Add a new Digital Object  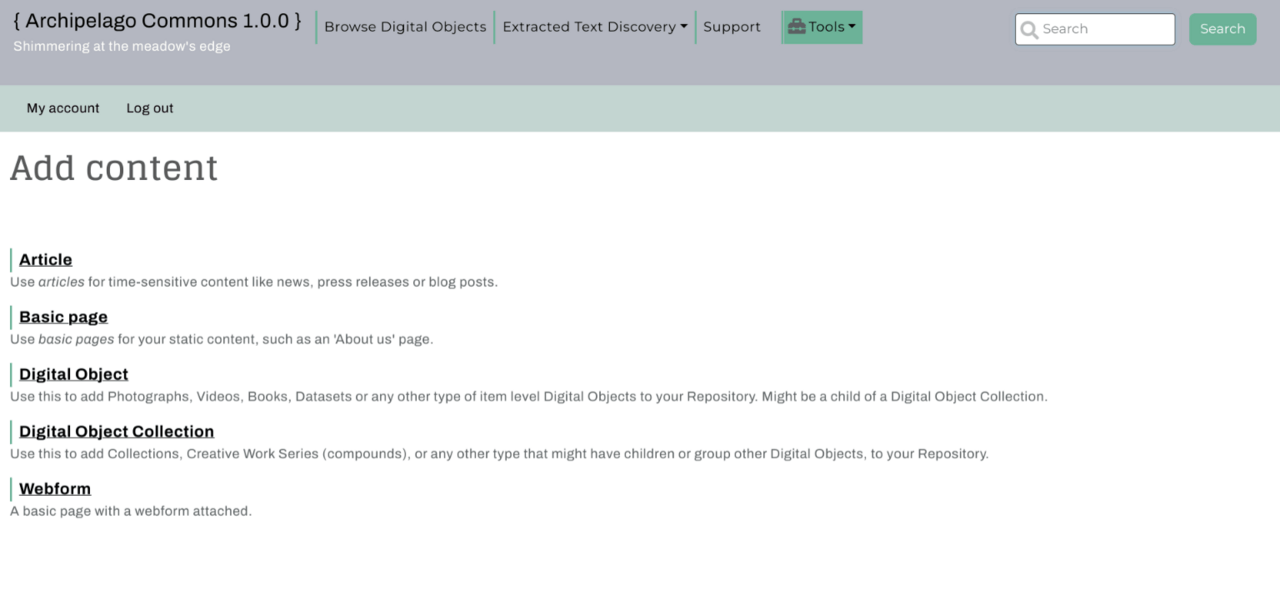pos(73,374)
